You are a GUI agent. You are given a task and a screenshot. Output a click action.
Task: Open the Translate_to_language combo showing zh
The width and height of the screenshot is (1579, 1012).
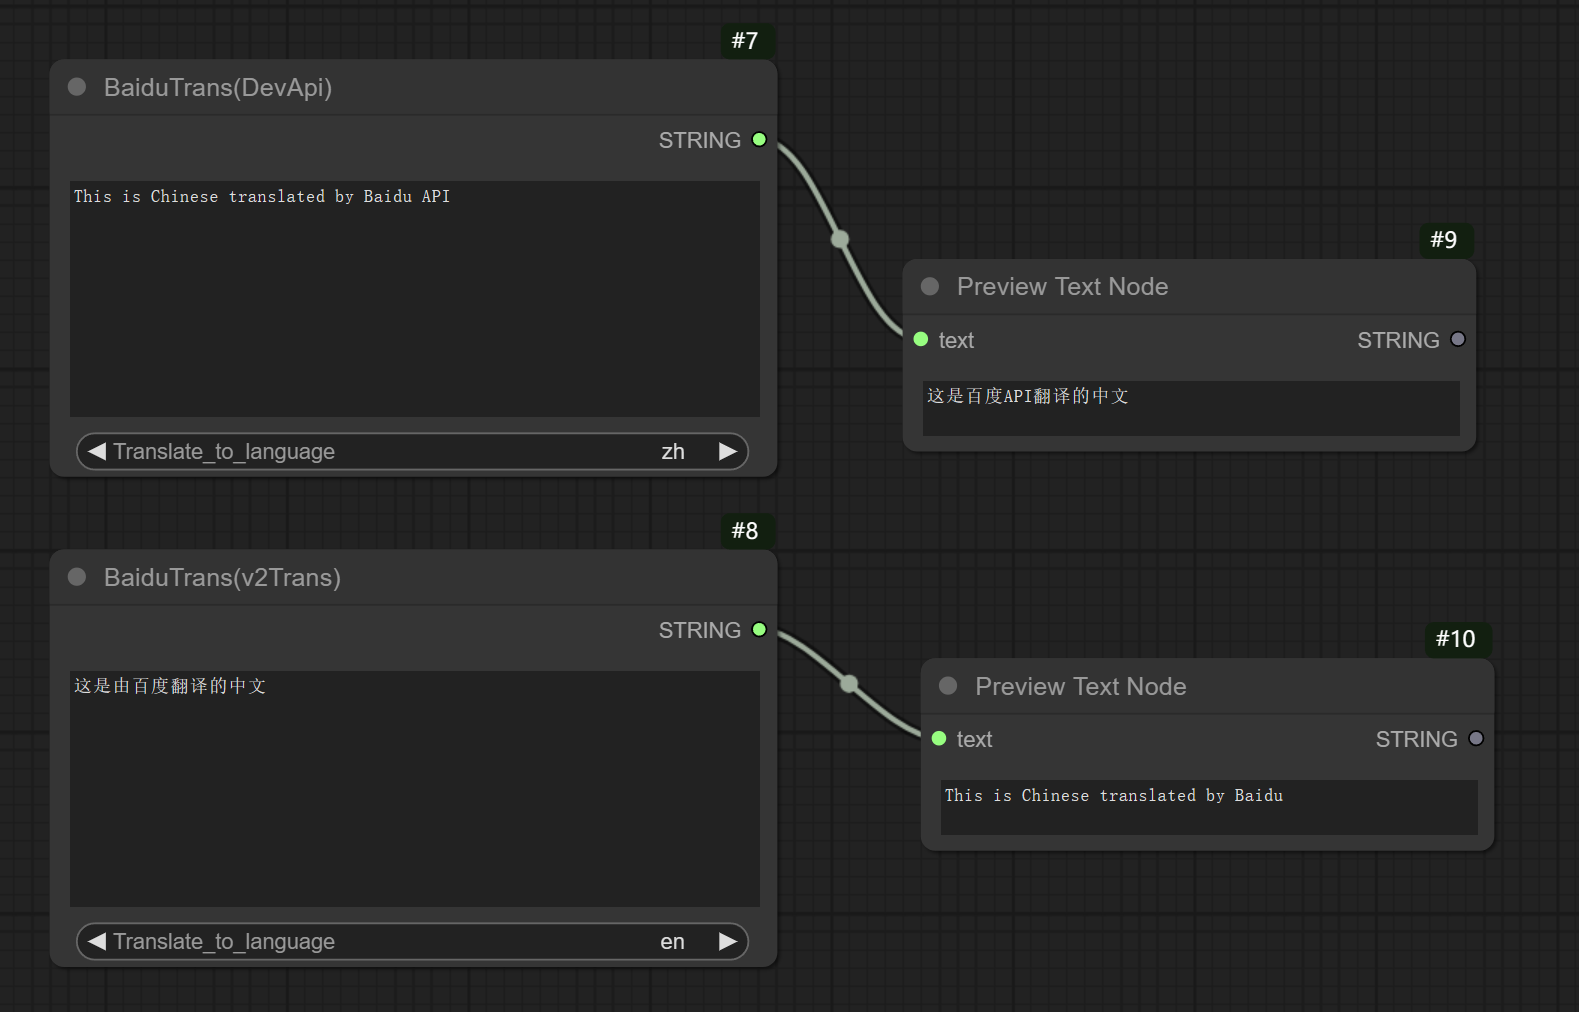coord(412,451)
